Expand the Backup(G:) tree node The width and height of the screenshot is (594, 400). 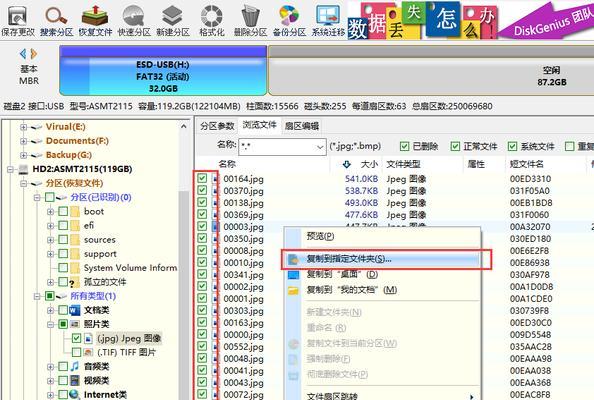click(23, 155)
